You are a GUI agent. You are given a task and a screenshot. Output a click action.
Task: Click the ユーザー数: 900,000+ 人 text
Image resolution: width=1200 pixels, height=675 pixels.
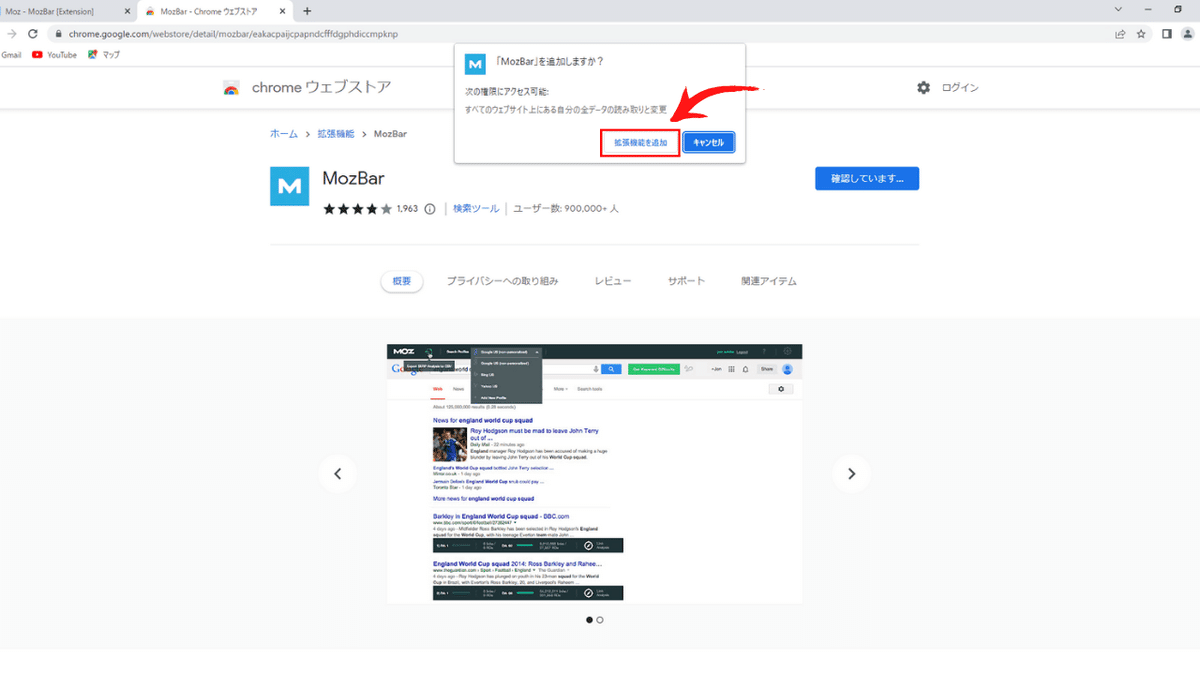(x=566, y=209)
